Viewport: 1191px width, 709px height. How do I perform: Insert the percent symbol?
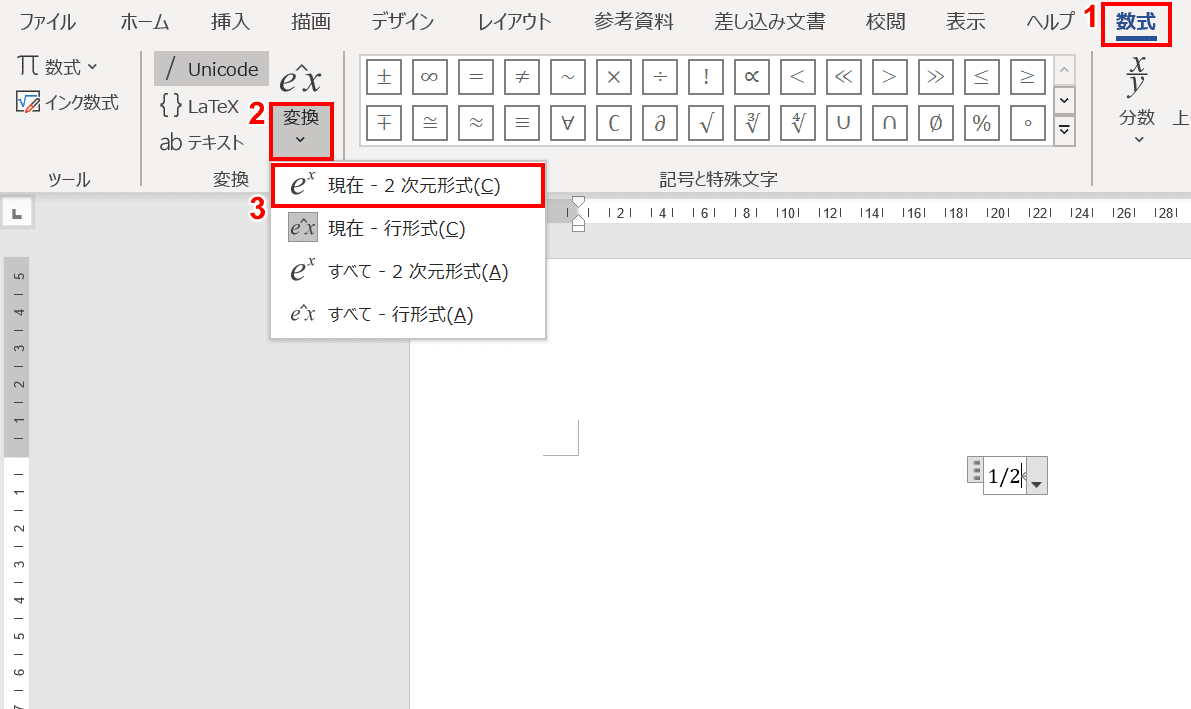[x=981, y=123]
